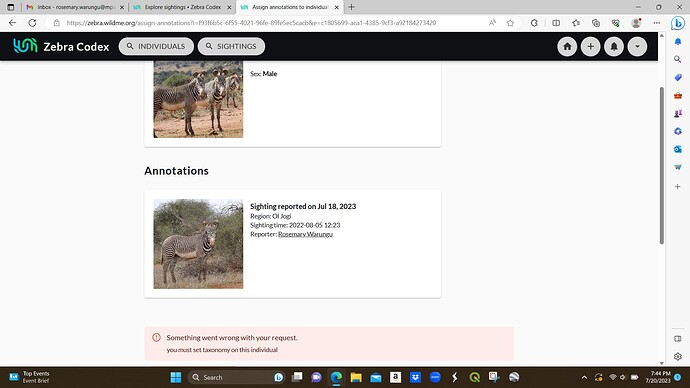This screenshot has height=388, width=690.
Task: Open the Favorites list
Action: (576, 23)
